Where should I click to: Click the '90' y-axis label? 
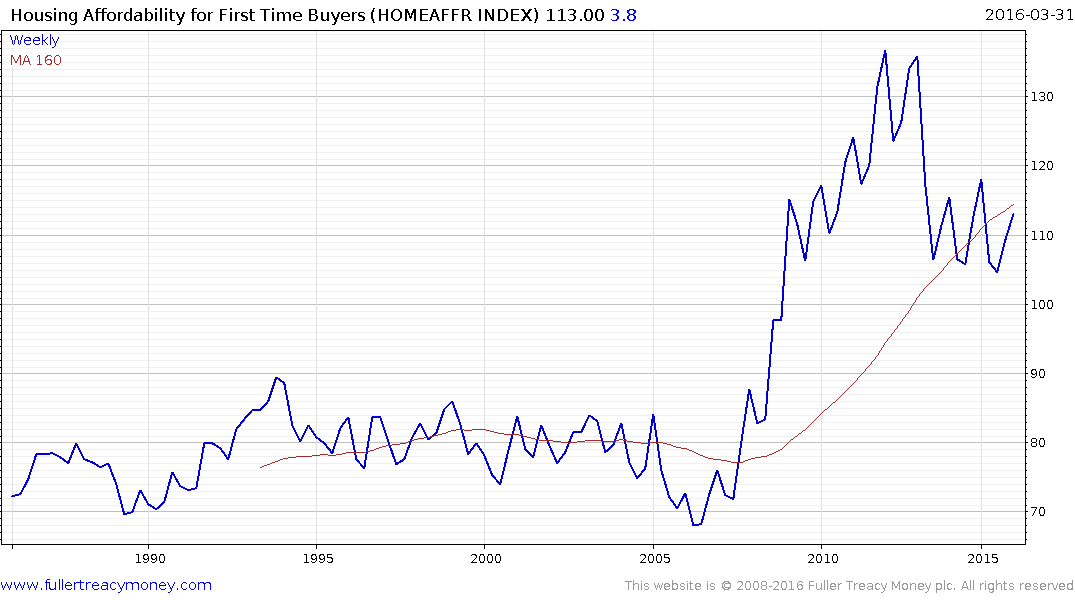click(1038, 374)
